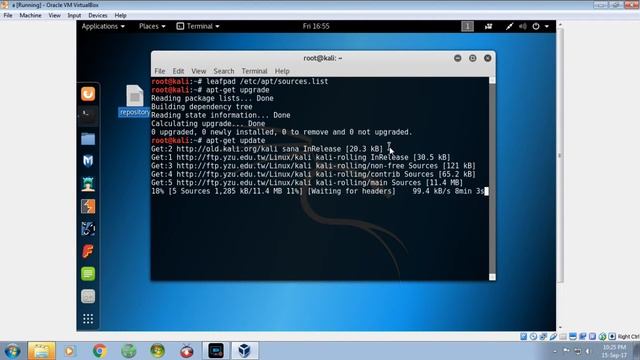Open the workspace indicator in Kali top bar

(x=467, y=26)
